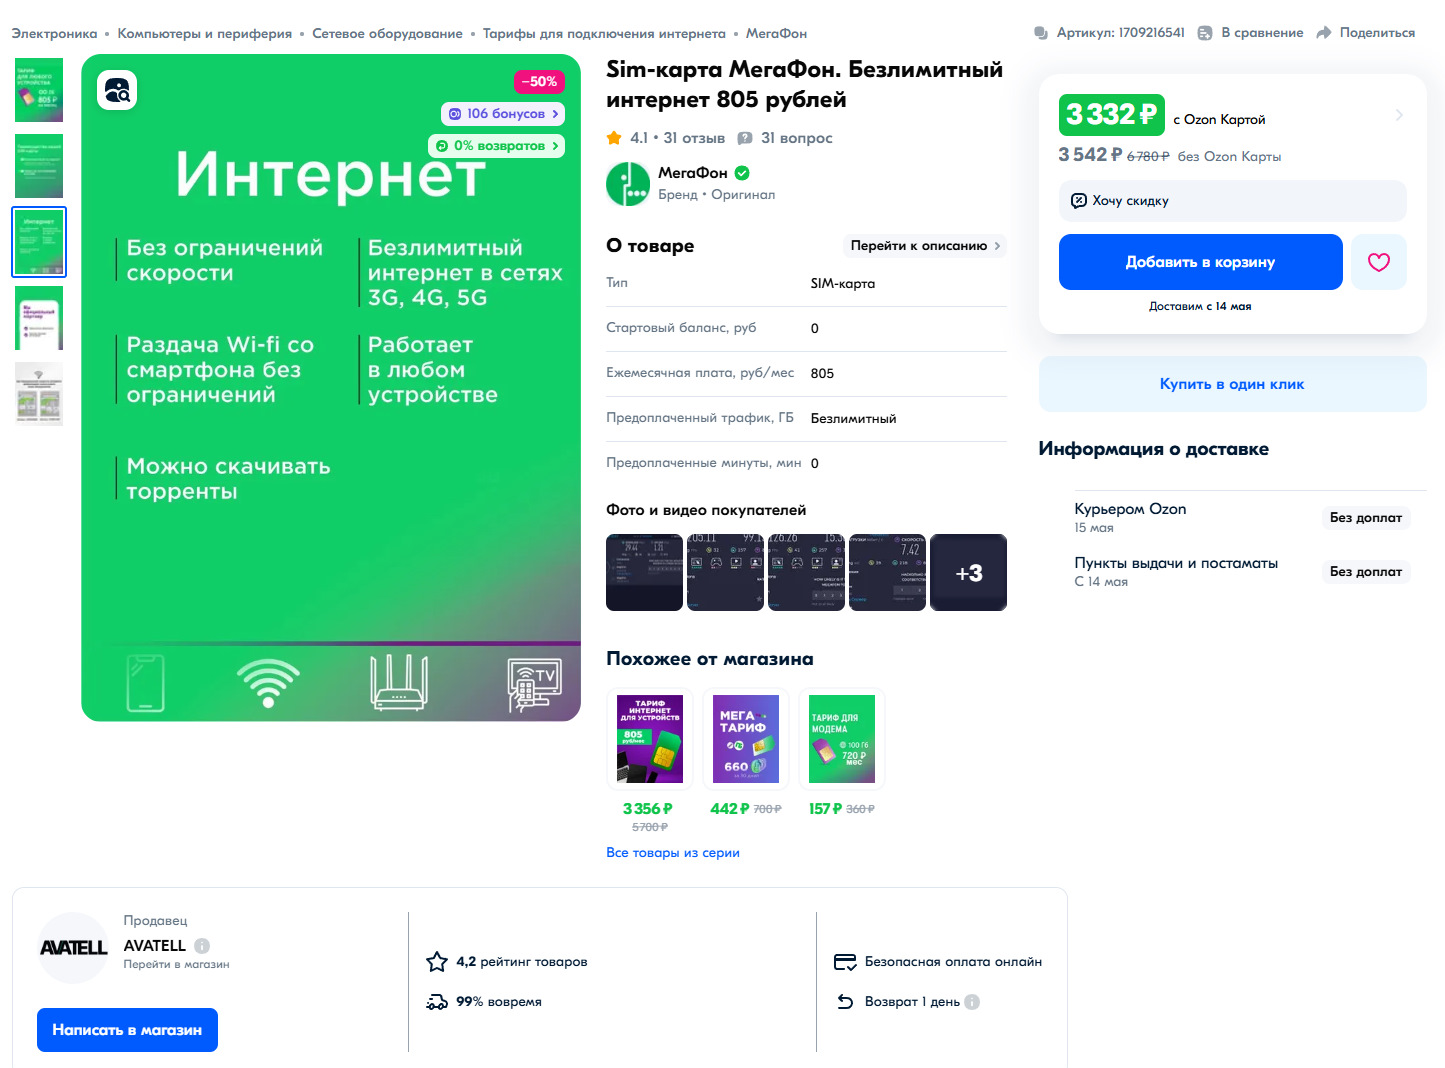Image resolution: width=1445 pixels, height=1068 pixels.
Task: Go to description via Перейти к описанию
Action: pyautogui.click(x=925, y=246)
